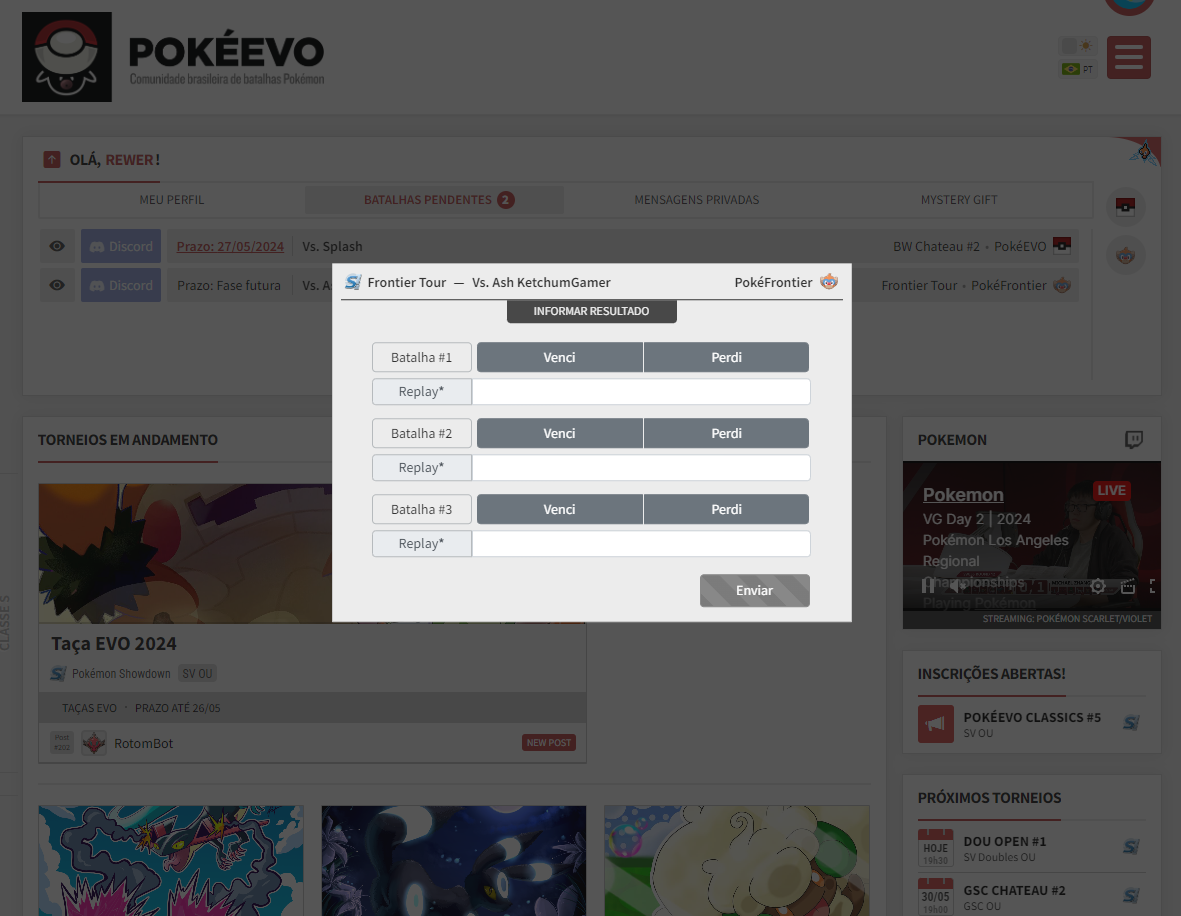Mark Batalha #3 as Venci

[560, 510]
